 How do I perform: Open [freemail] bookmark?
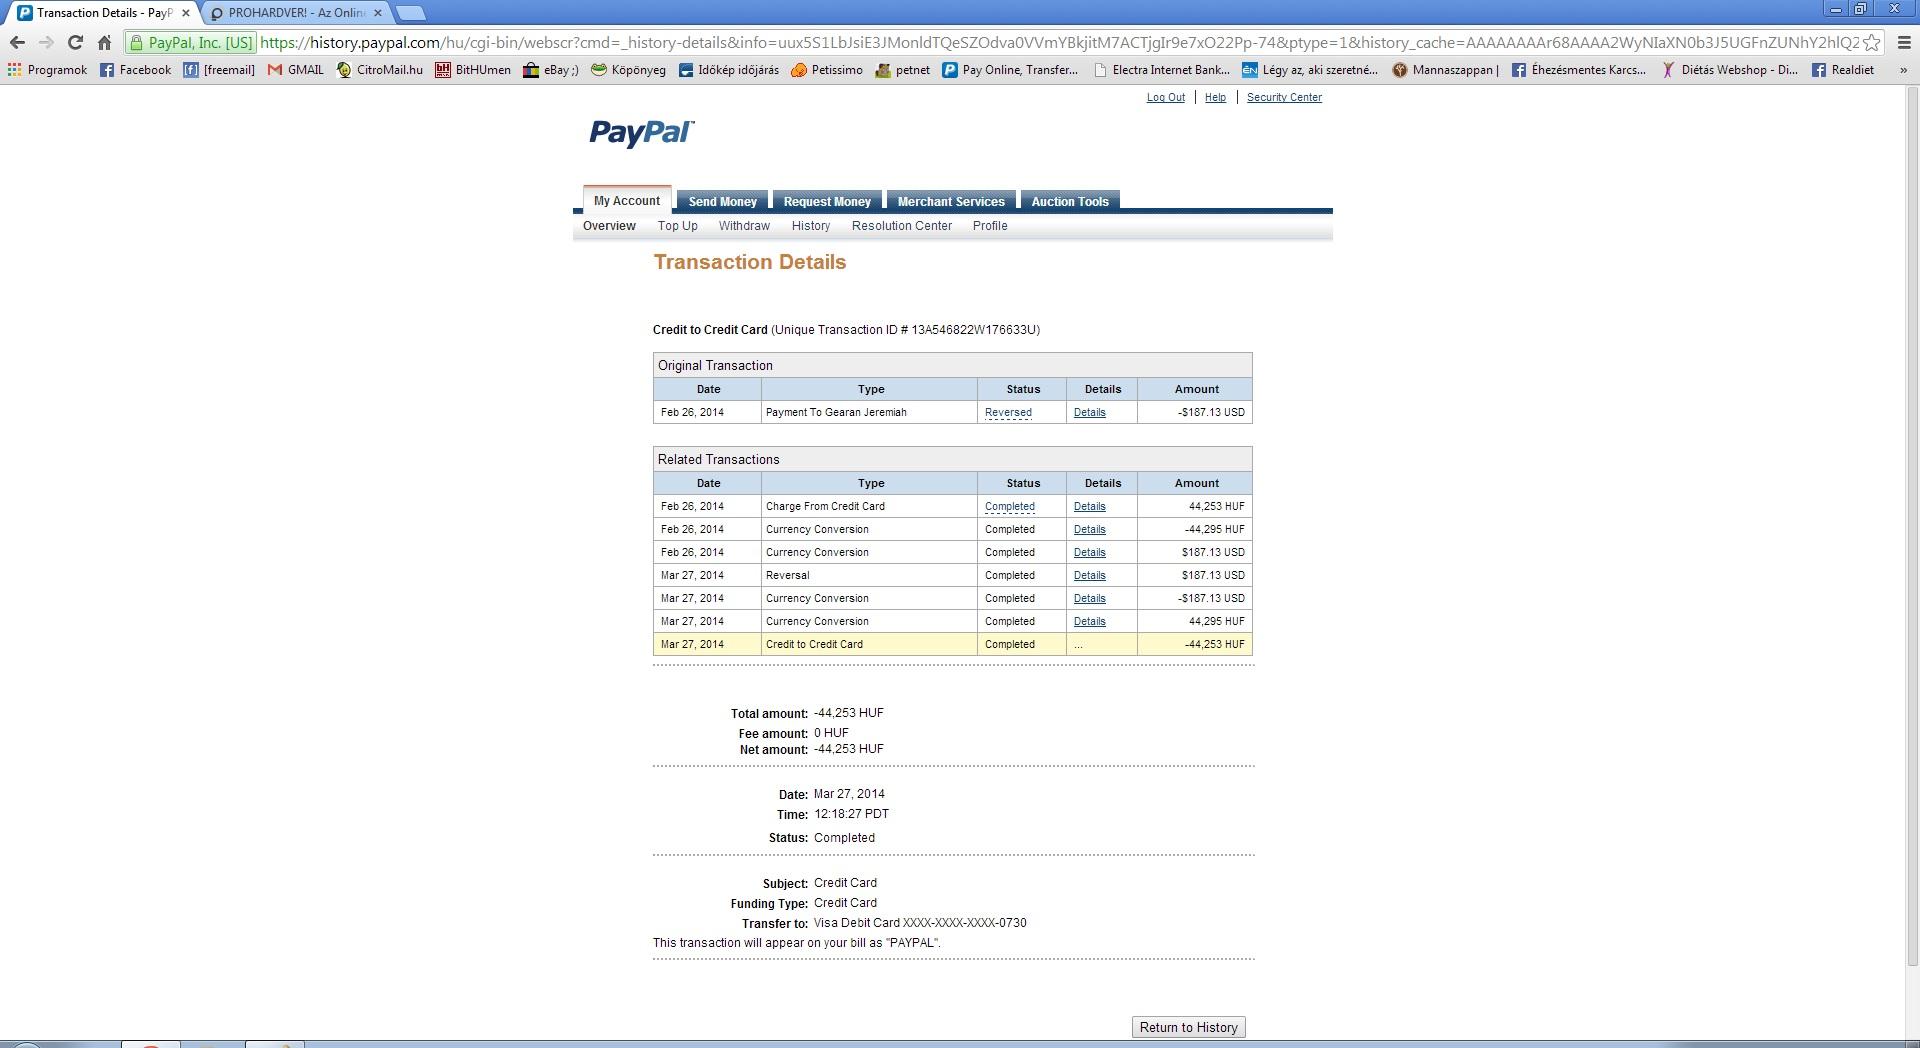coord(219,70)
